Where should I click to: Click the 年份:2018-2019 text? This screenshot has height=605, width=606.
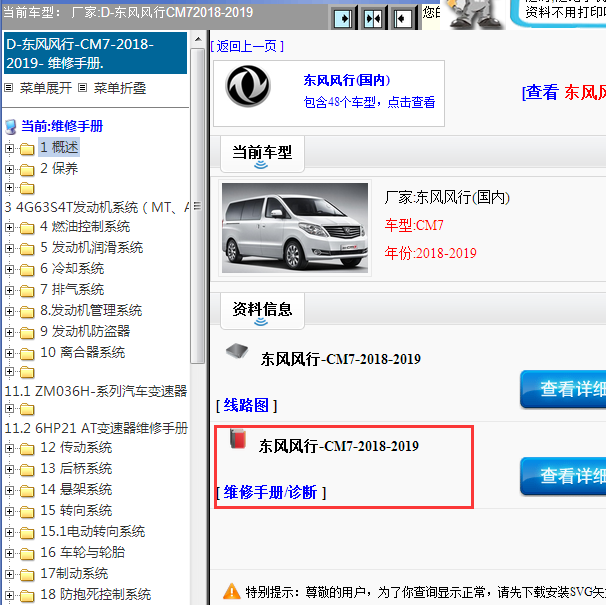point(430,253)
